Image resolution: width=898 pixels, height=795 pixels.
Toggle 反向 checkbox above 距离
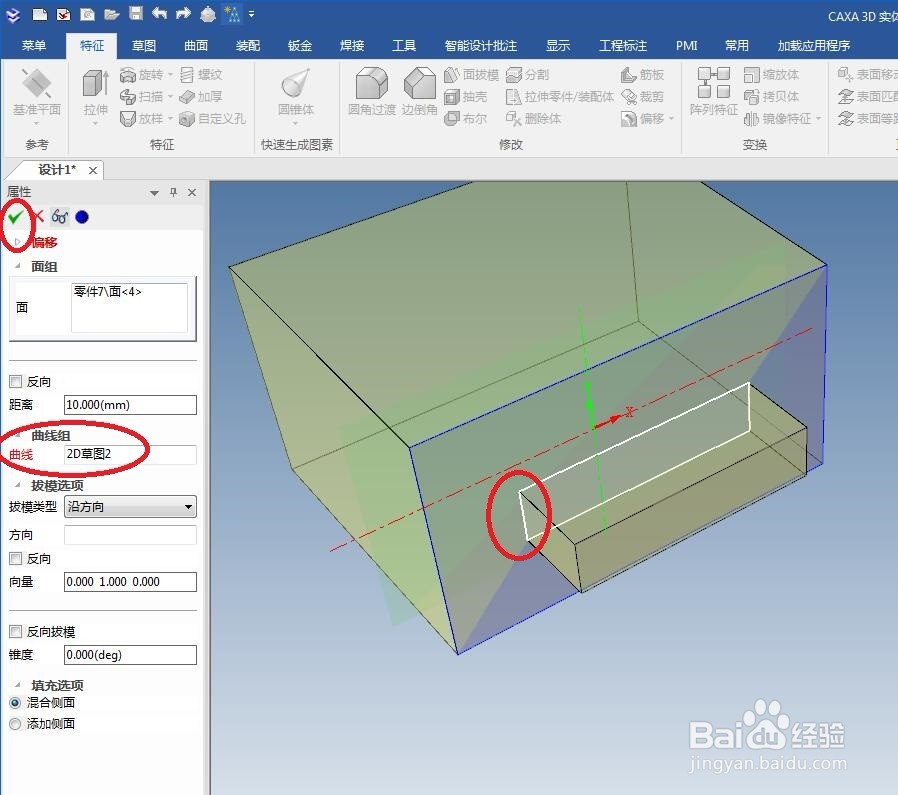pos(15,381)
